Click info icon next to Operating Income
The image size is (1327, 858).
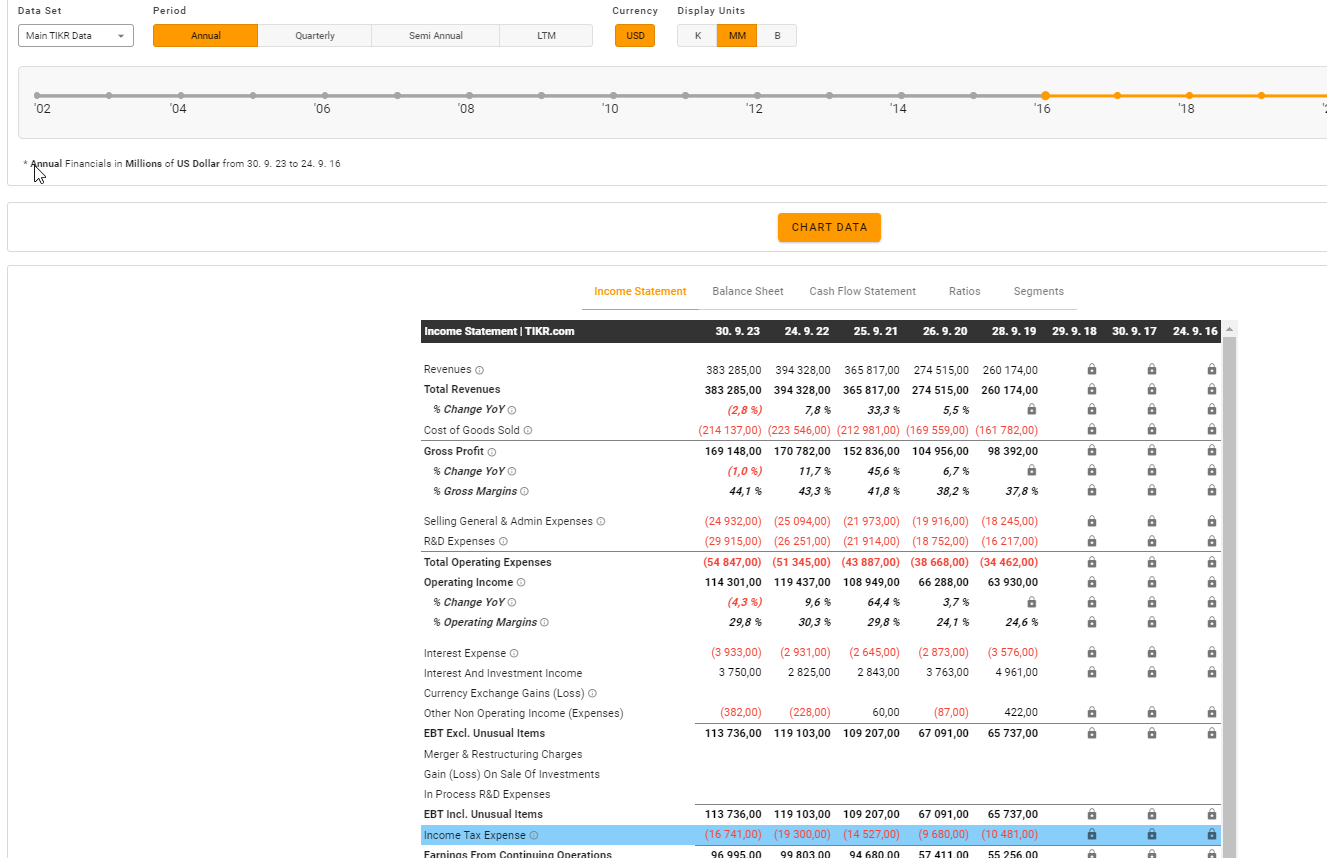click(521, 583)
